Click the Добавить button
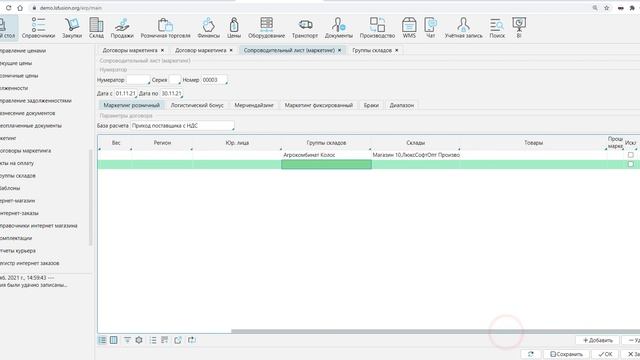 pyautogui.click(x=598, y=340)
